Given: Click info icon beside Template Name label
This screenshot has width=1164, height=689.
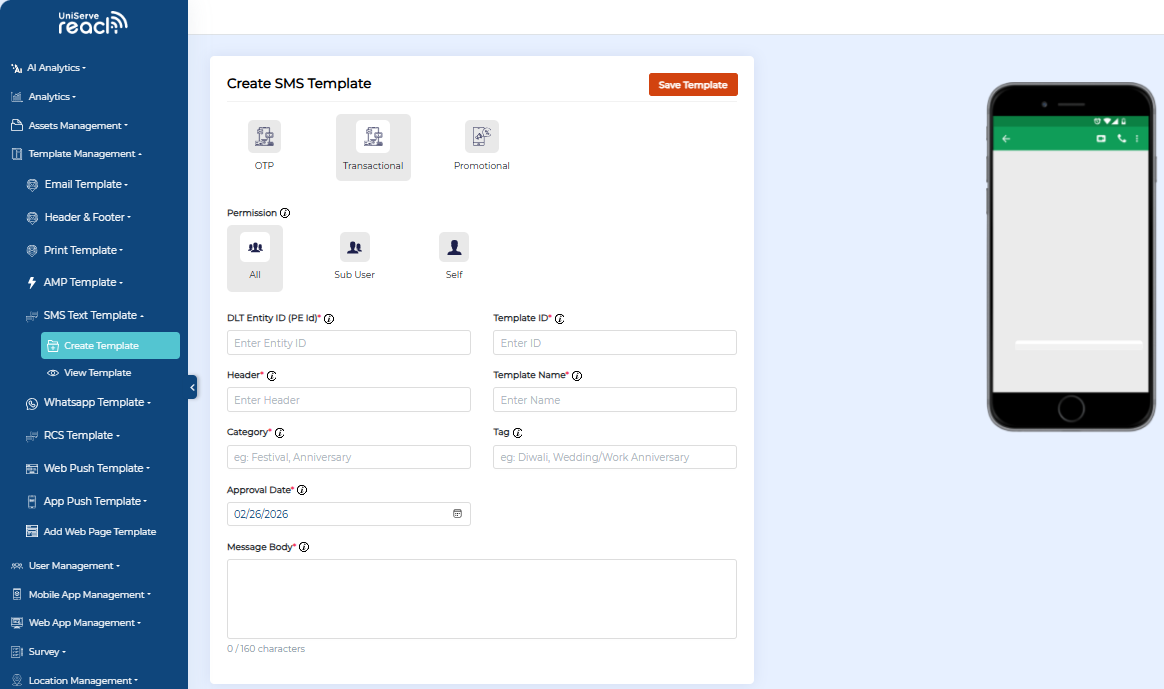Looking at the screenshot, I should pyautogui.click(x=577, y=376).
